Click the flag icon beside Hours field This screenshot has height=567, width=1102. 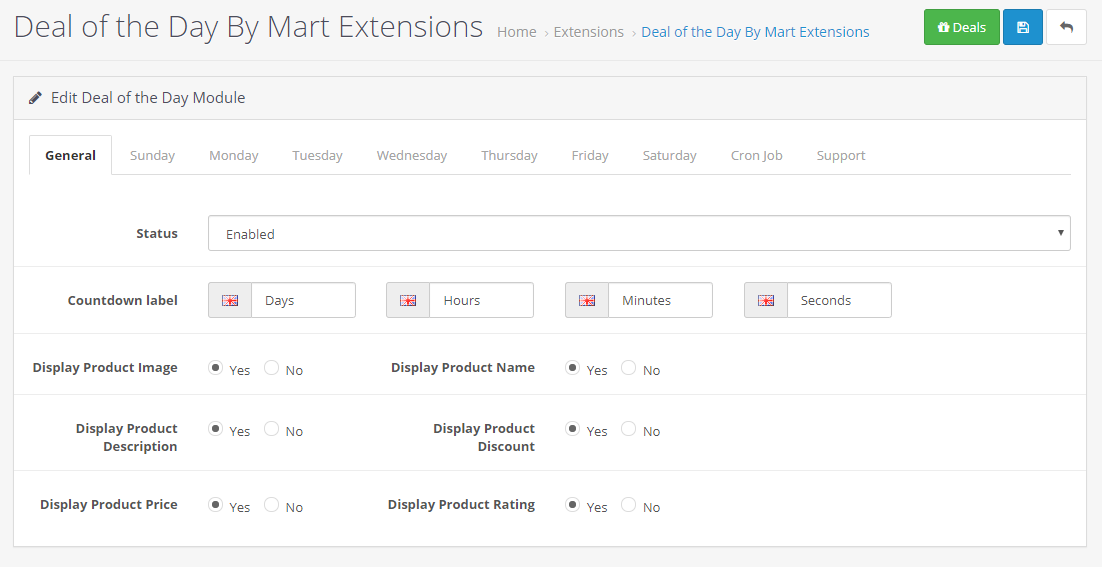click(408, 300)
